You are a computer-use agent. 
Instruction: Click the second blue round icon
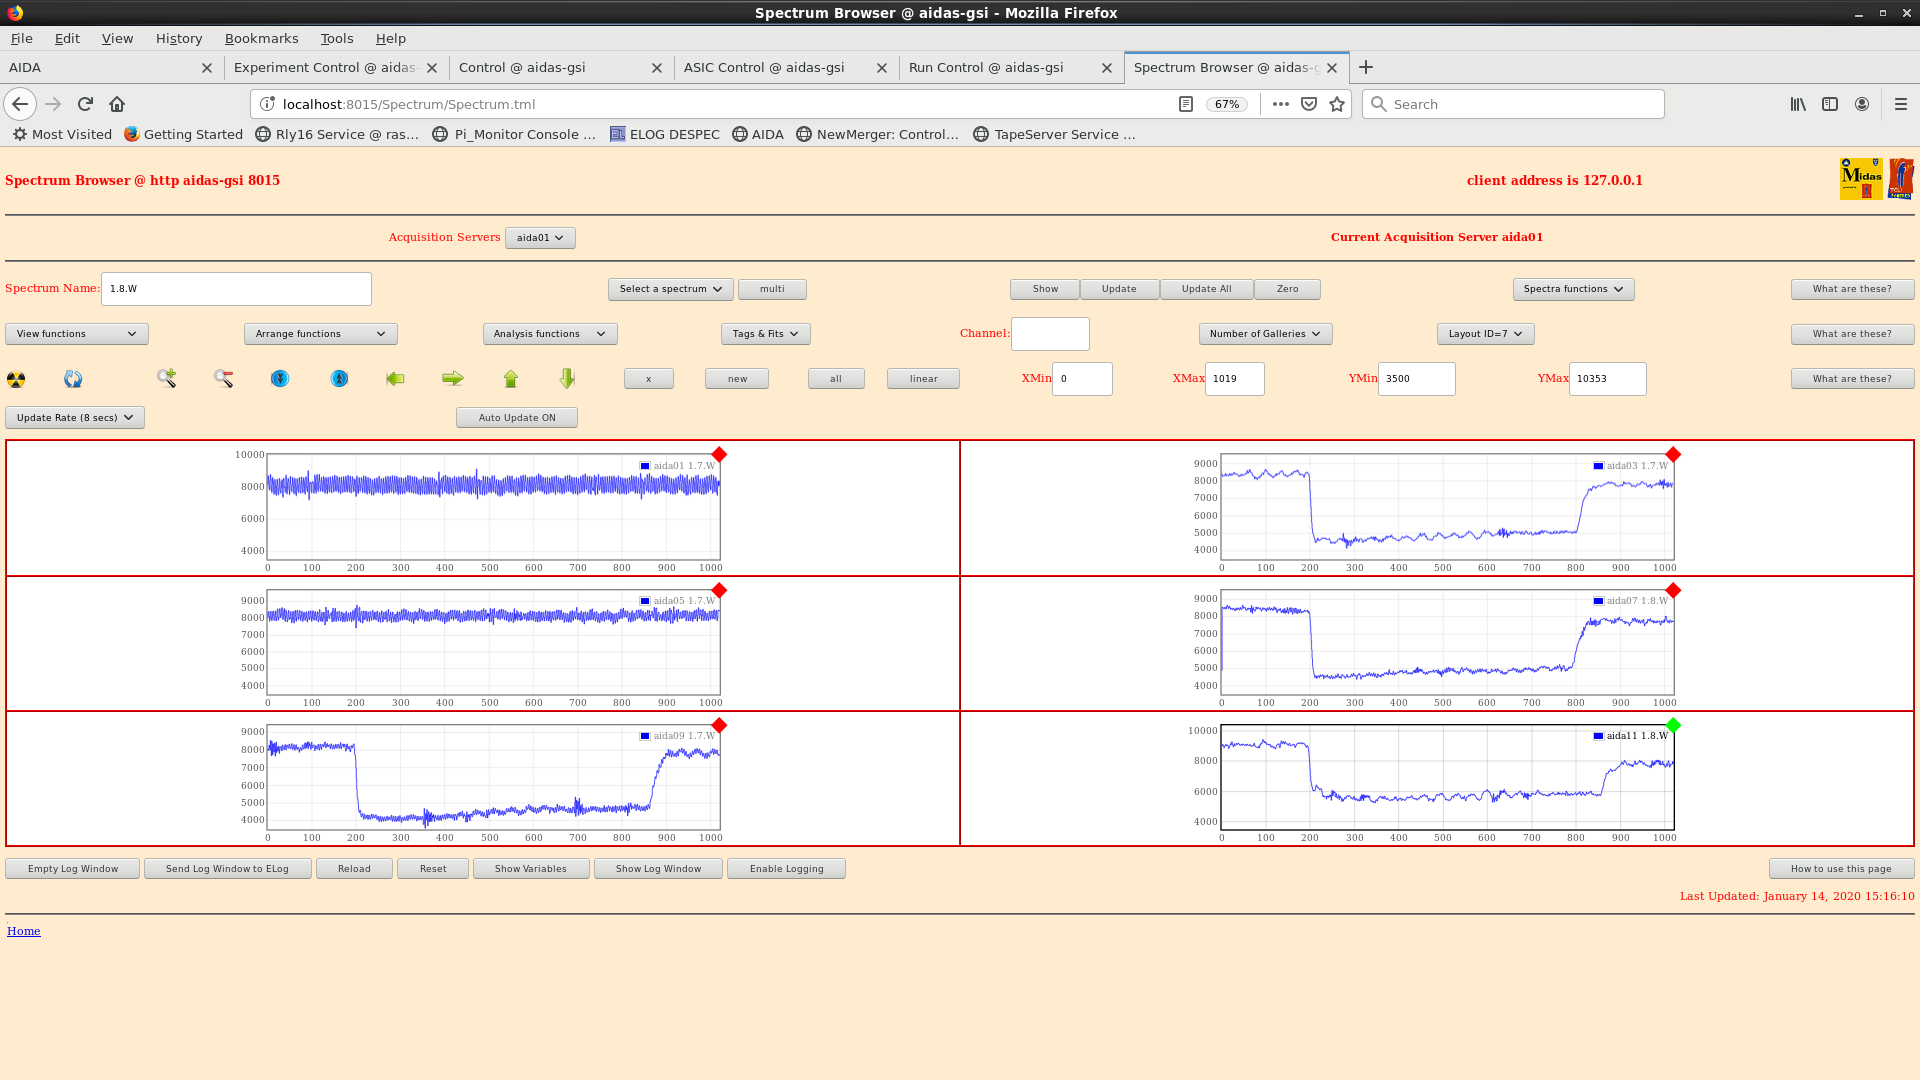tap(340, 378)
